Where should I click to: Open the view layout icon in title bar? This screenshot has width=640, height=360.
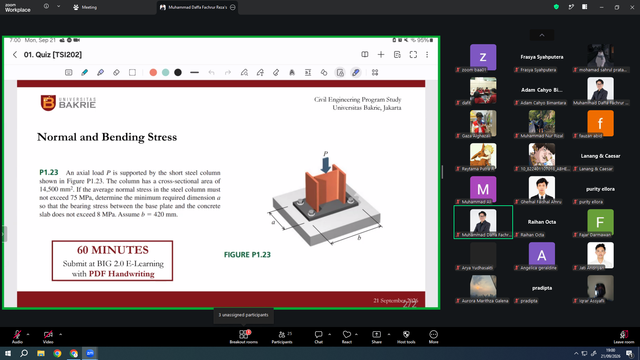584,7
